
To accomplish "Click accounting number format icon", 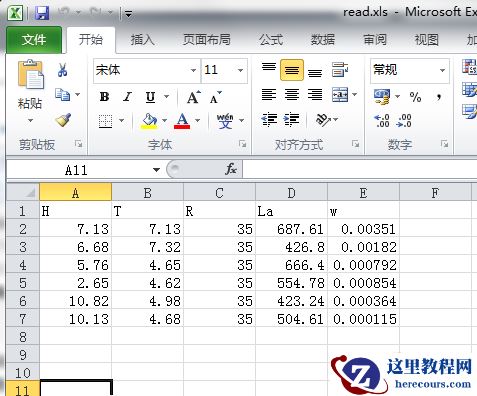I will point(382,97).
